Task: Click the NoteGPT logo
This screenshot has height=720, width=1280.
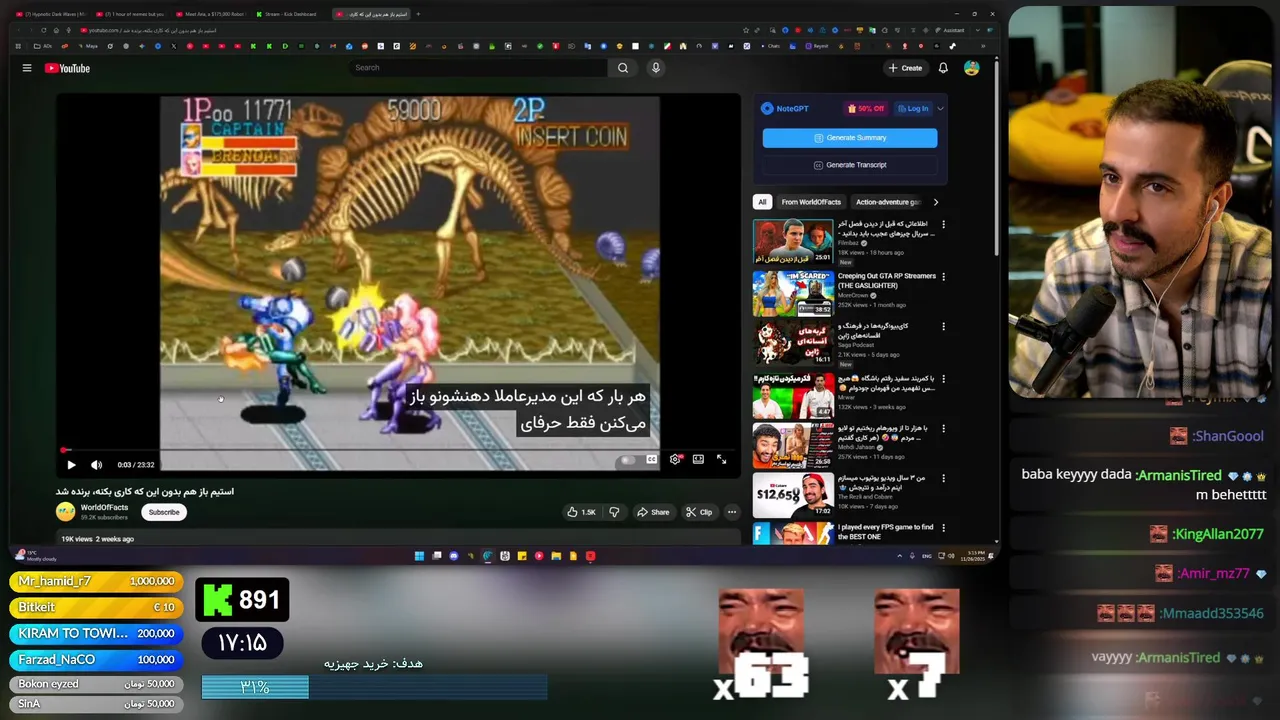Action: tap(785, 108)
